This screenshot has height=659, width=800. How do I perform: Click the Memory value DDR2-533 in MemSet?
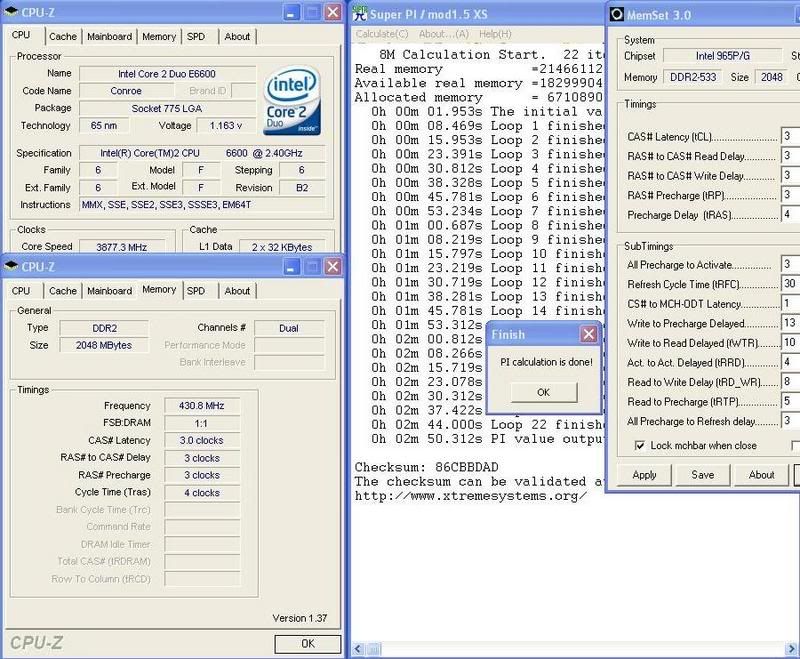tap(693, 77)
